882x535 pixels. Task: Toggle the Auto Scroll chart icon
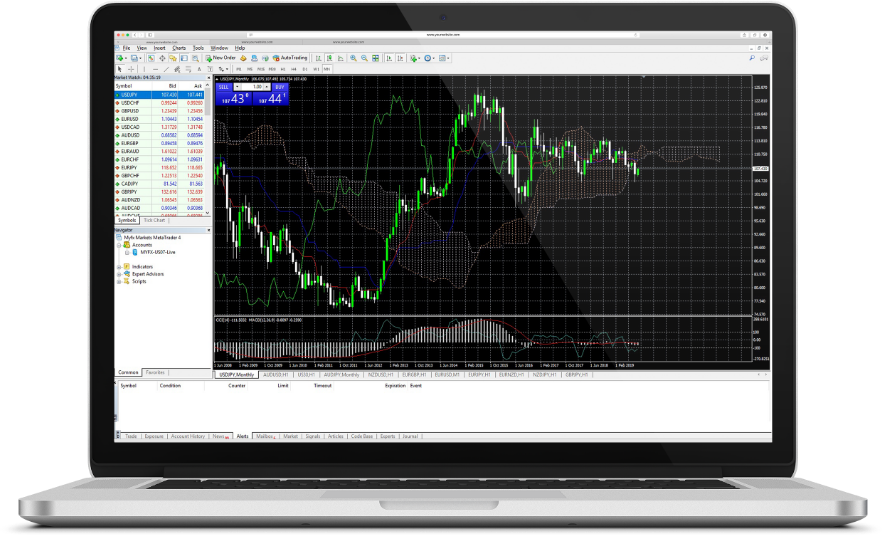click(389, 58)
